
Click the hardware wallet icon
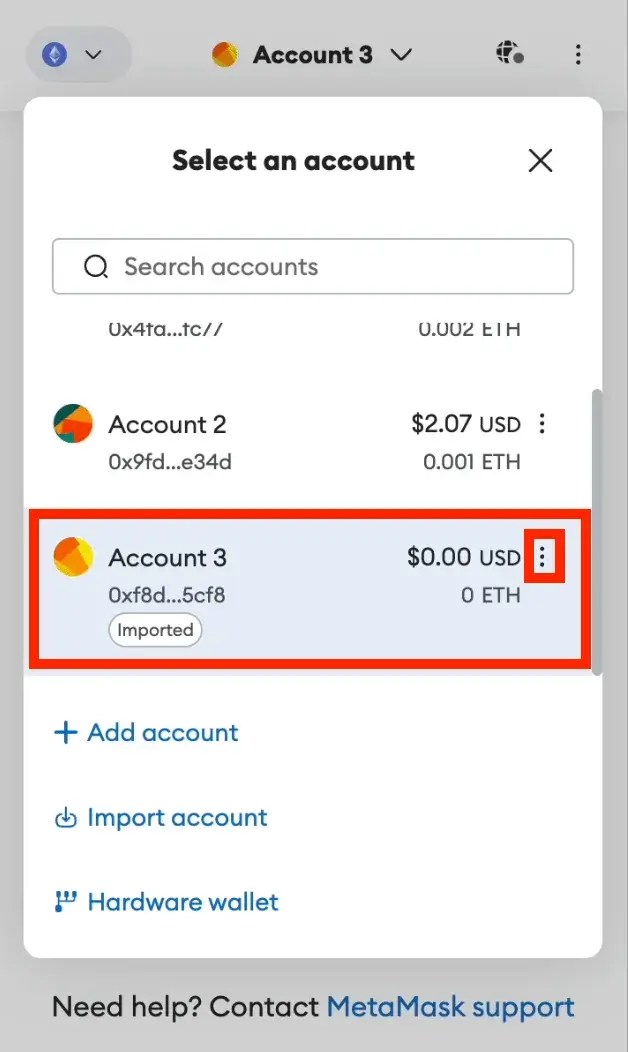tap(64, 901)
